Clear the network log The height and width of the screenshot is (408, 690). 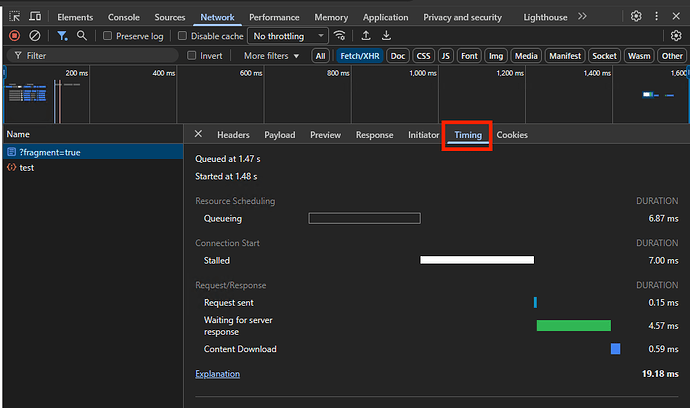[35, 36]
